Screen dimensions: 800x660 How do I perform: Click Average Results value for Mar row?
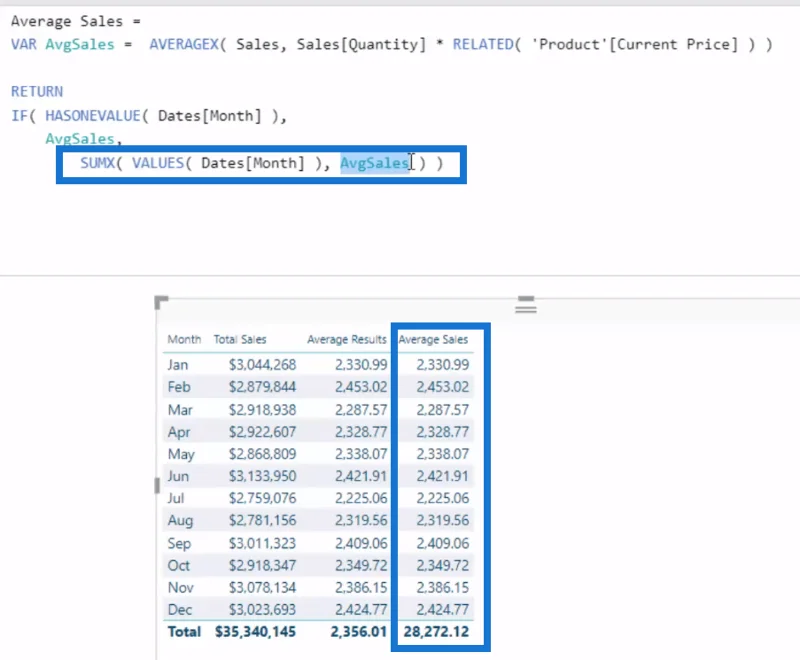coord(361,410)
